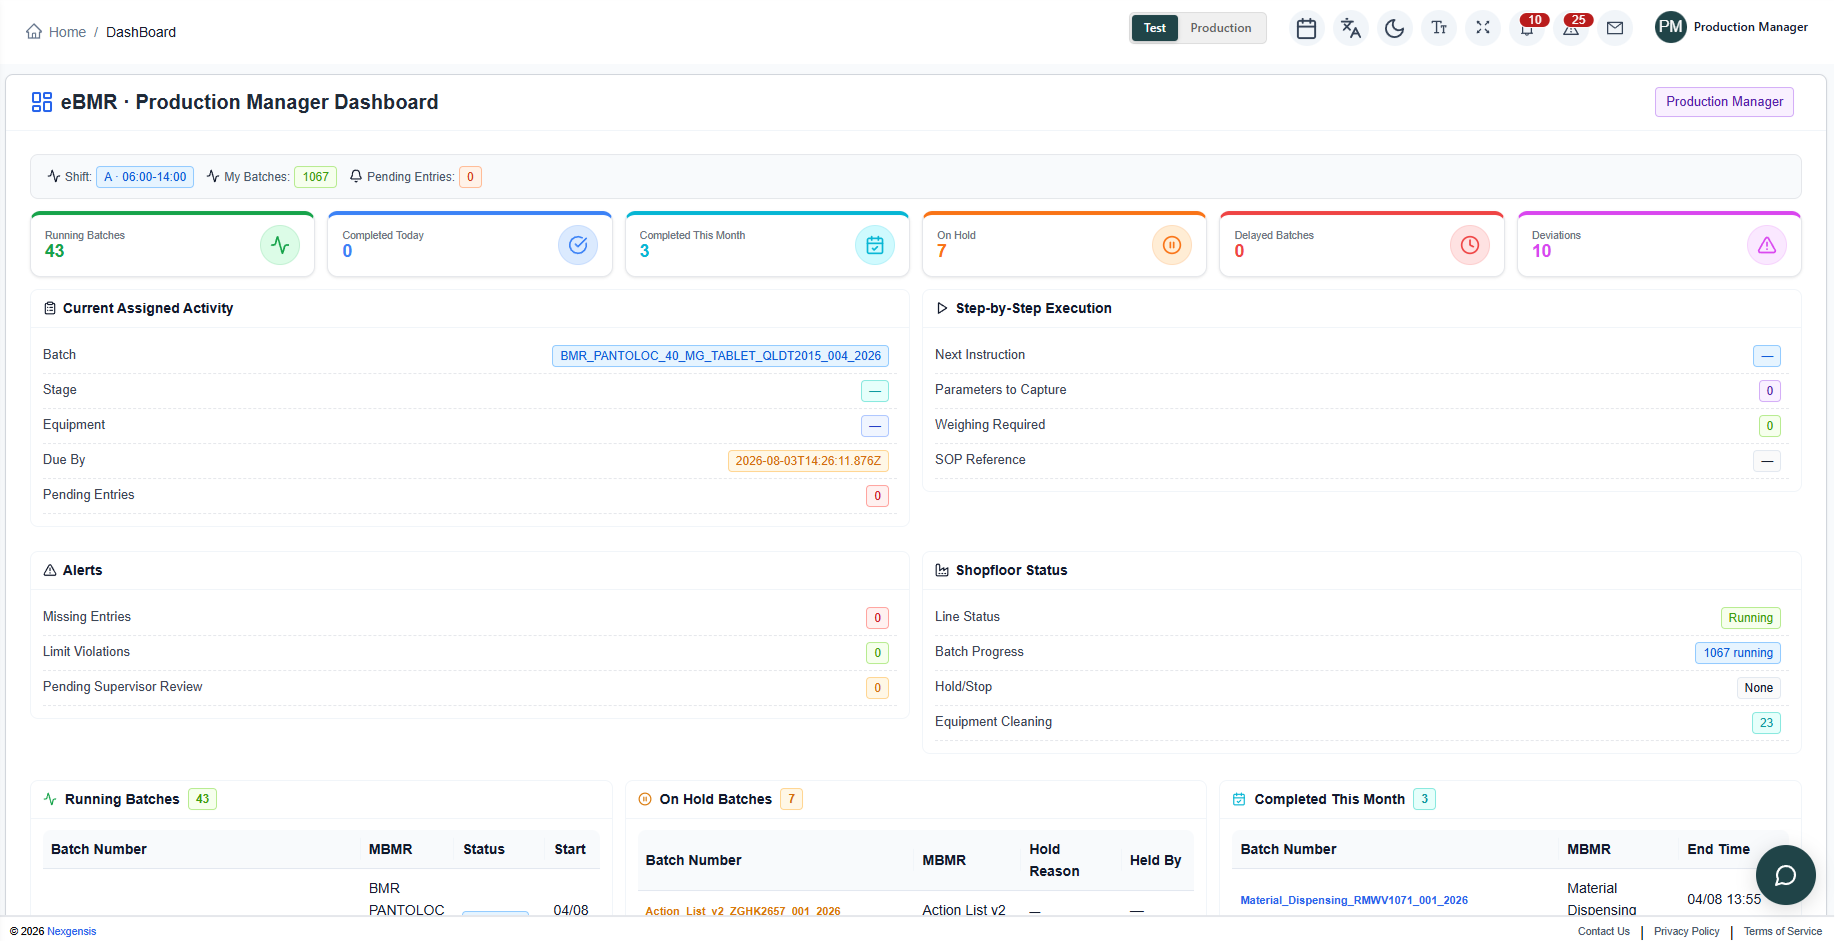Open Material_Dispensing_RMWV1071_001_2026 batch link
Screen dimensions: 1835x942
(x=1354, y=900)
